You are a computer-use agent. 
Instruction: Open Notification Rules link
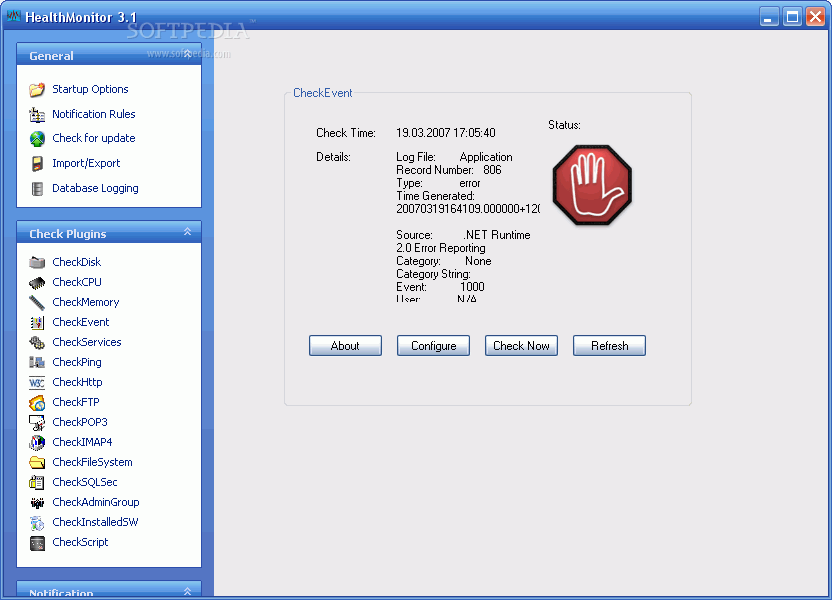[x=93, y=114]
